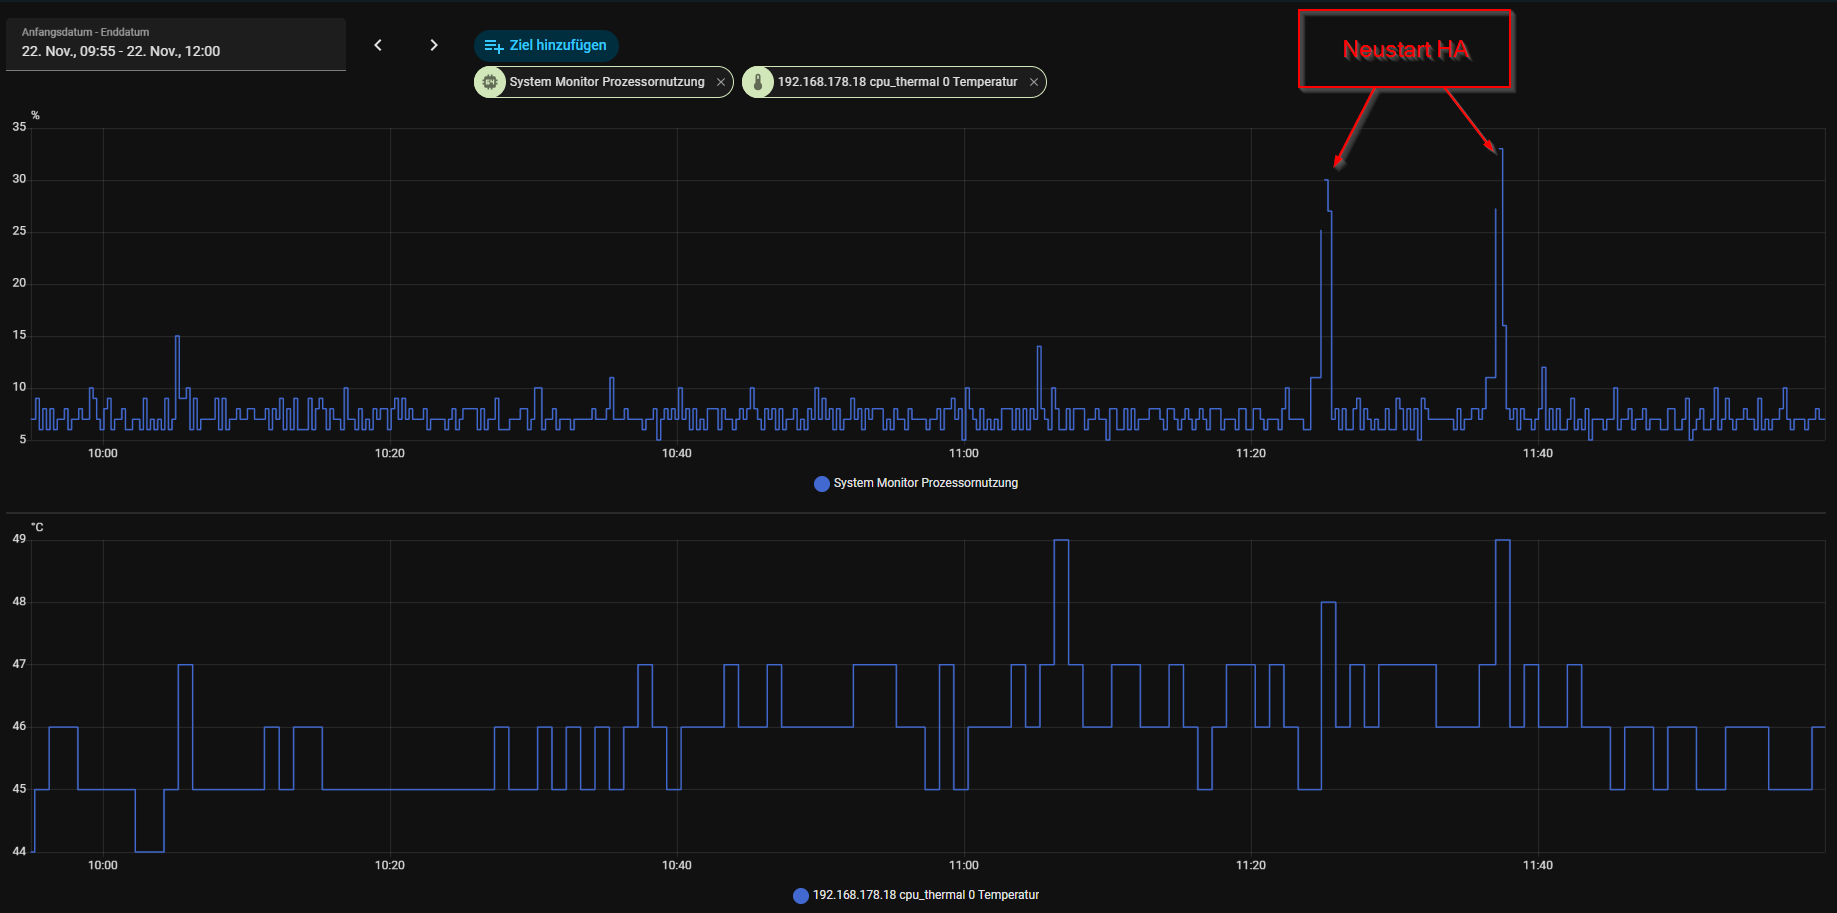
Task: Advance to the next date range
Action: click(433, 45)
